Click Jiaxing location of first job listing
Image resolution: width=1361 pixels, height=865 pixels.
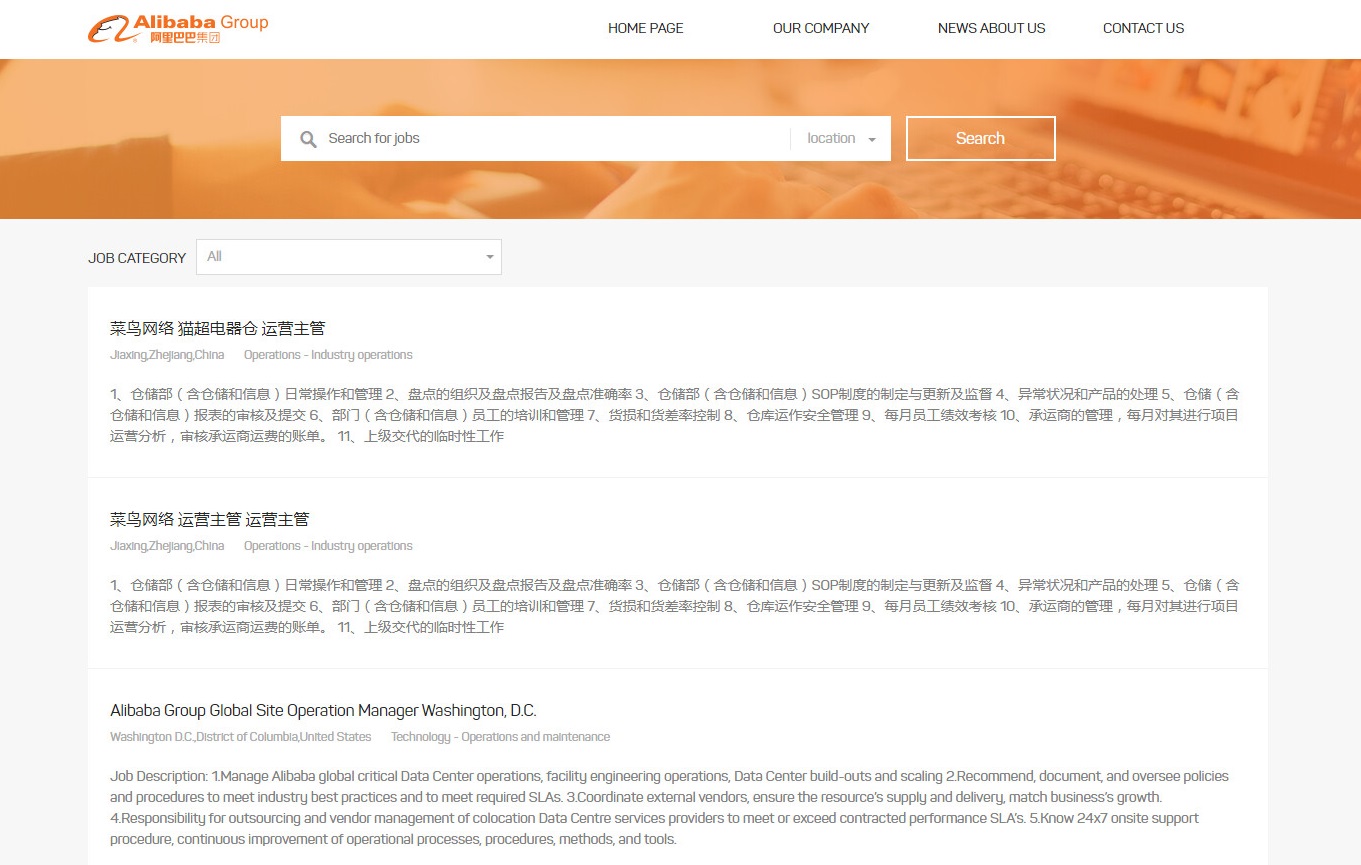[167, 355]
